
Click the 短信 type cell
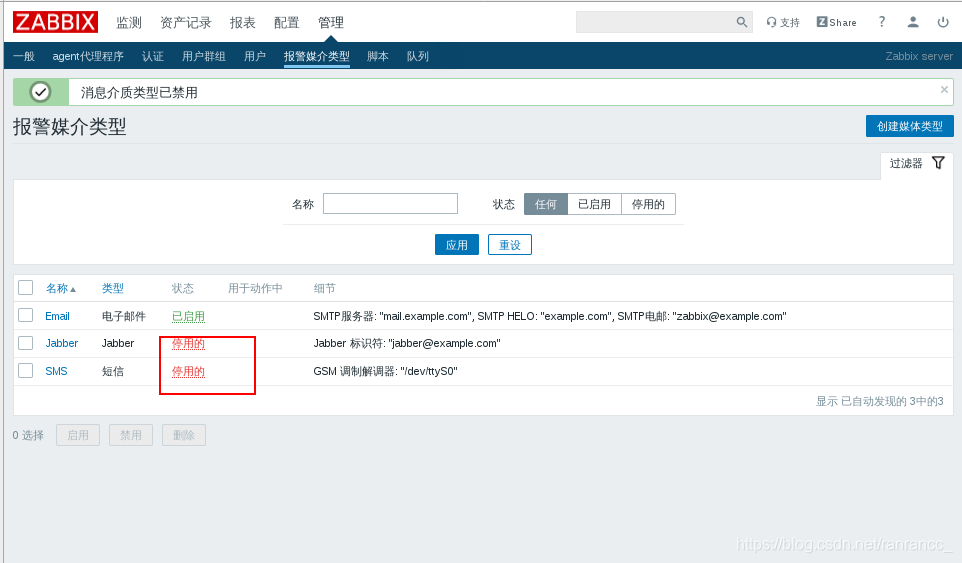113,372
